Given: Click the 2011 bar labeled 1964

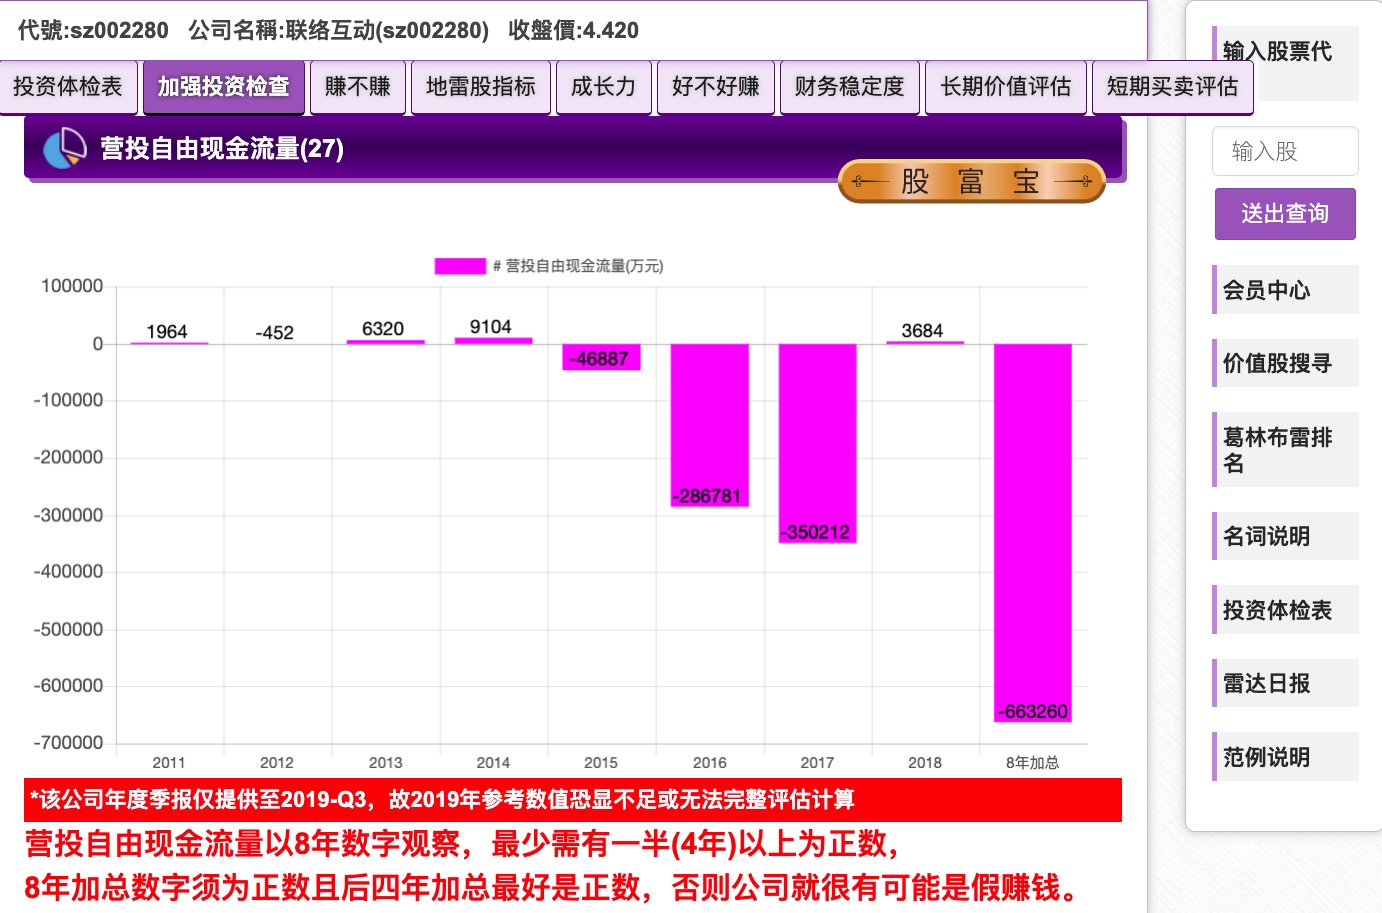Looking at the screenshot, I should click(x=169, y=343).
